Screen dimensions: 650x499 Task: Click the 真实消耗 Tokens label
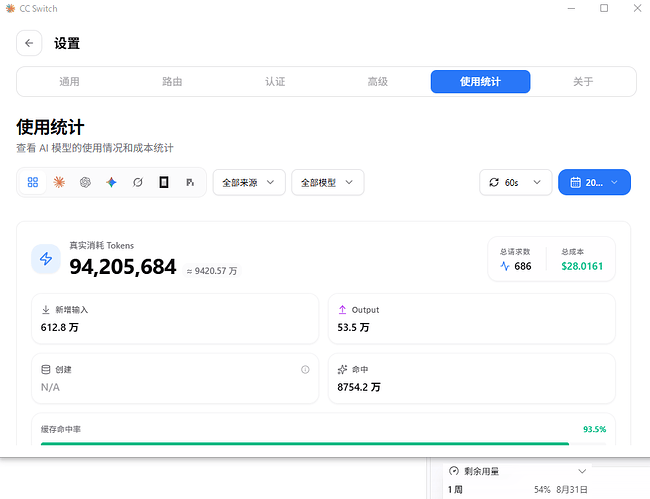click(102, 245)
